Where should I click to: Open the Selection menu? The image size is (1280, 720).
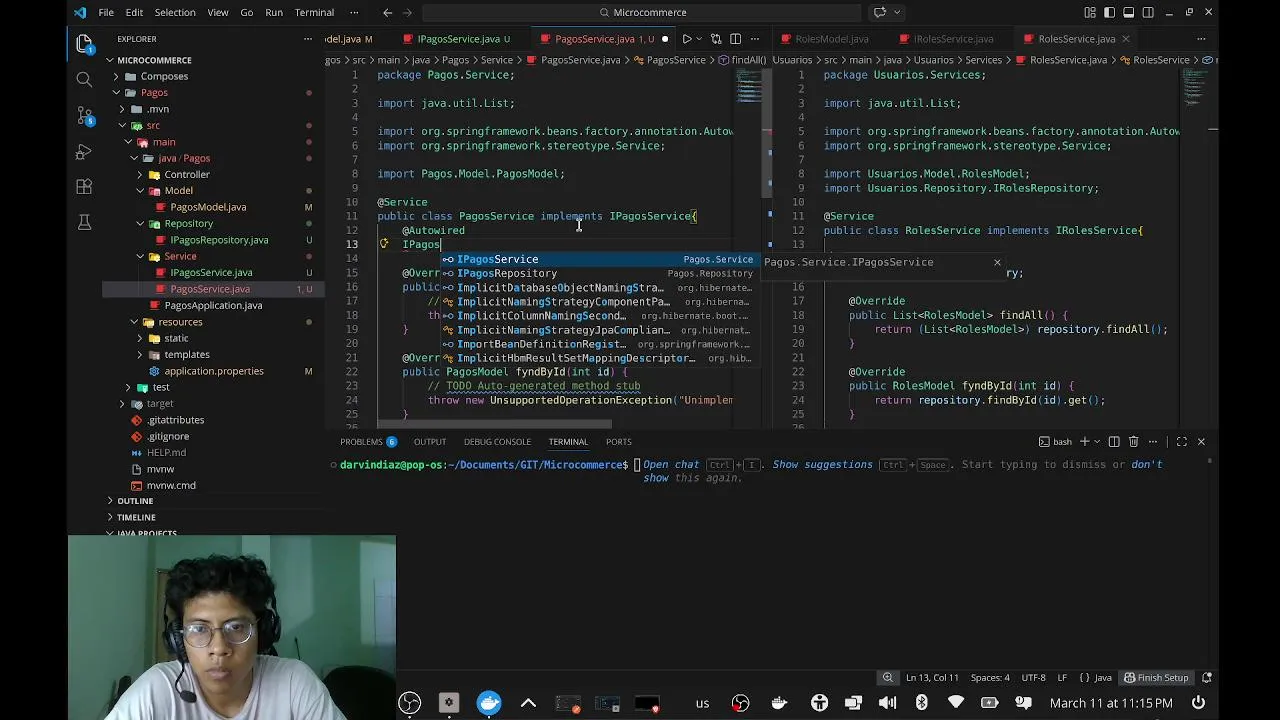(174, 12)
